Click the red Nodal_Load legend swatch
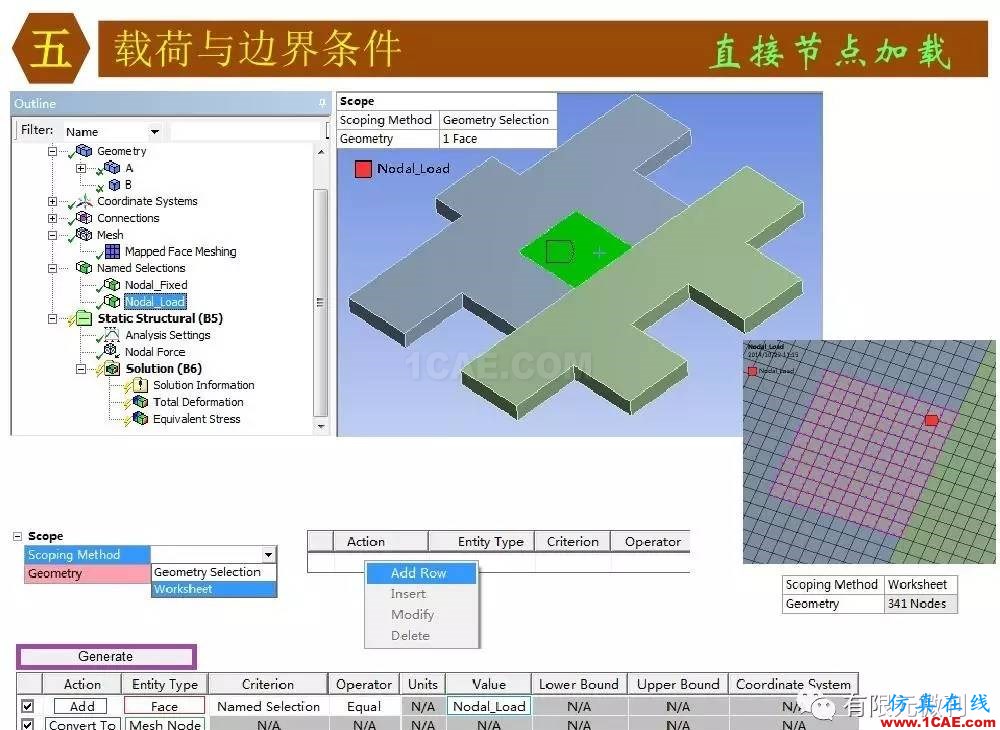Screen dimensions: 1000x730 [363, 169]
